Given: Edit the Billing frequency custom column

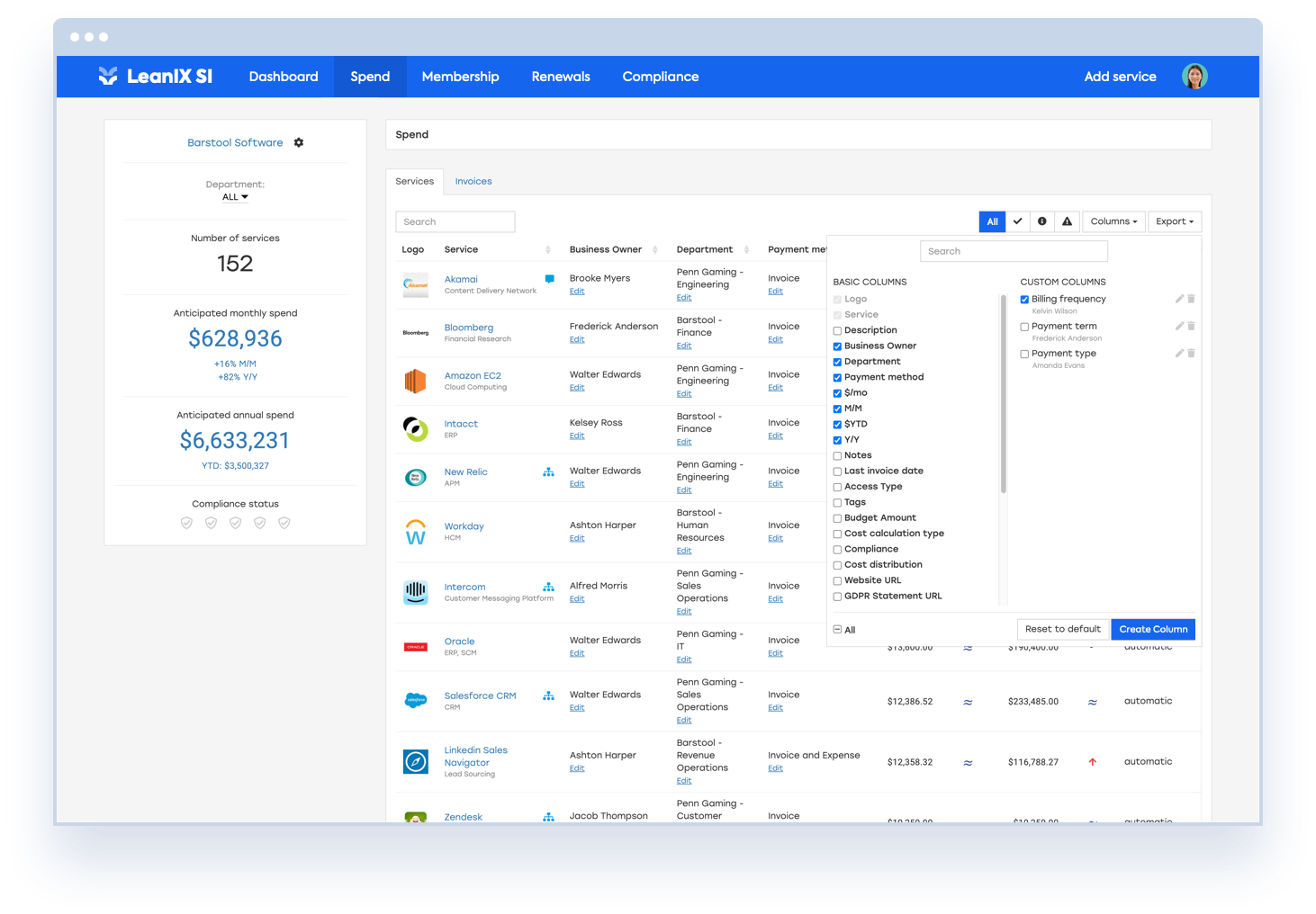Looking at the screenshot, I should 1180,299.
